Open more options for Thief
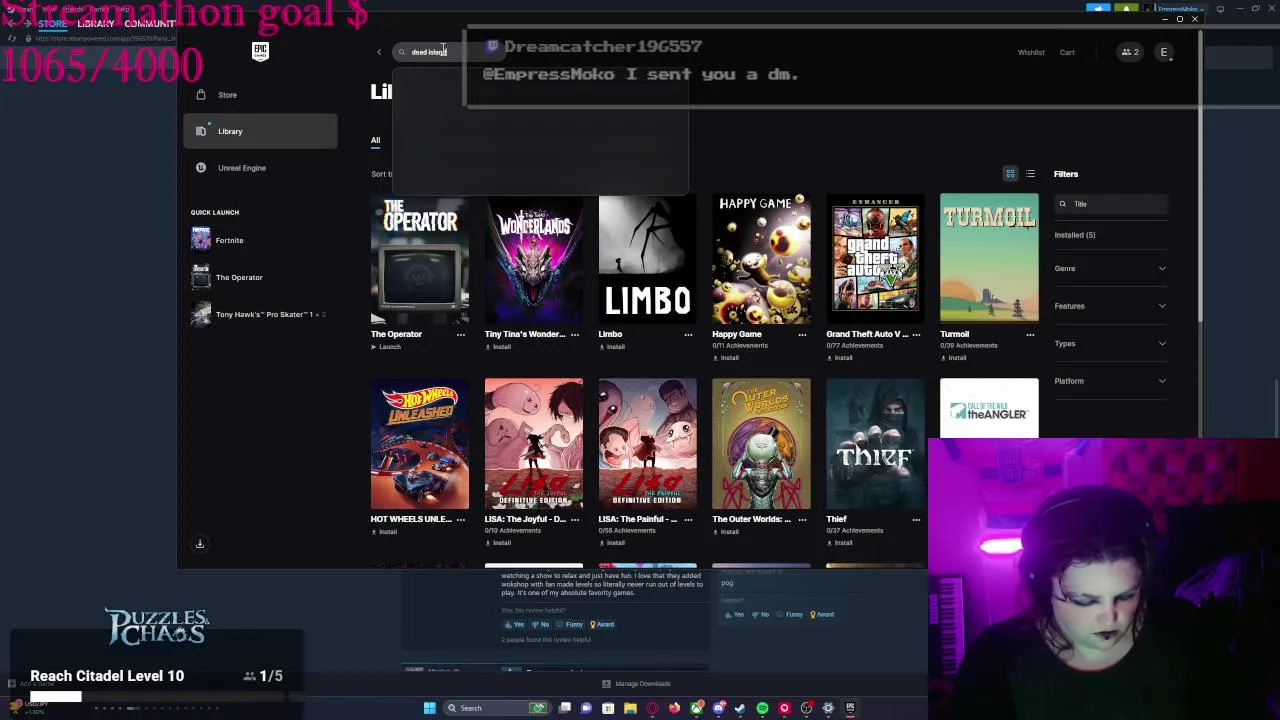1280x720 pixels. 916,519
